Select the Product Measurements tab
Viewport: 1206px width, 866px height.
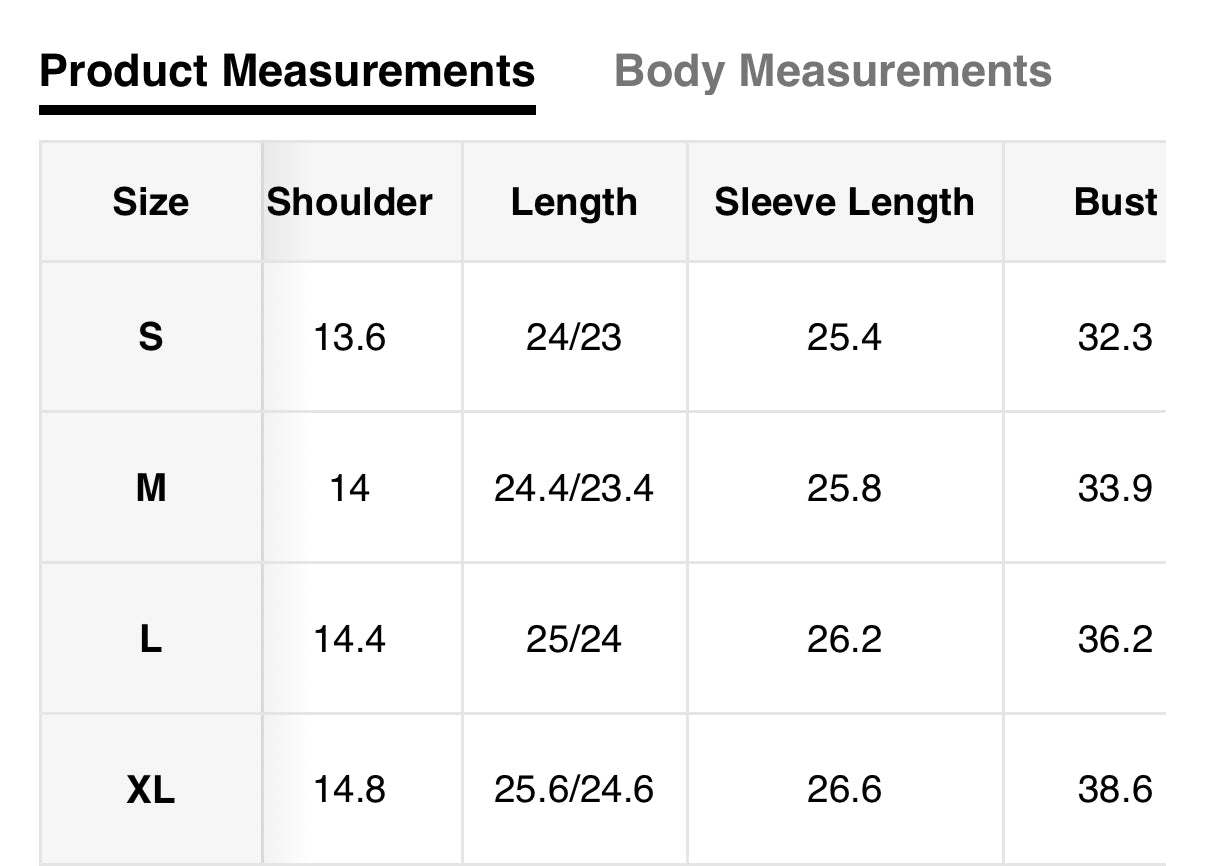point(287,72)
